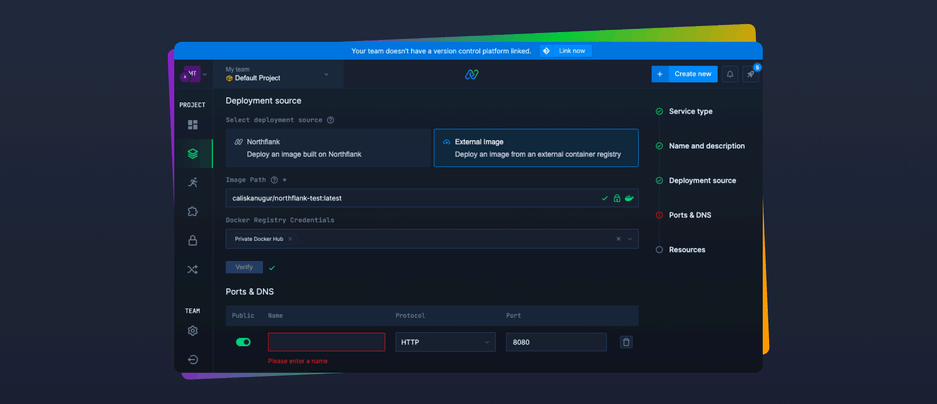Viewport: 937px width, 404px height.
Task: Click the green checkmark in Image Path field
Action: pyautogui.click(x=605, y=198)
